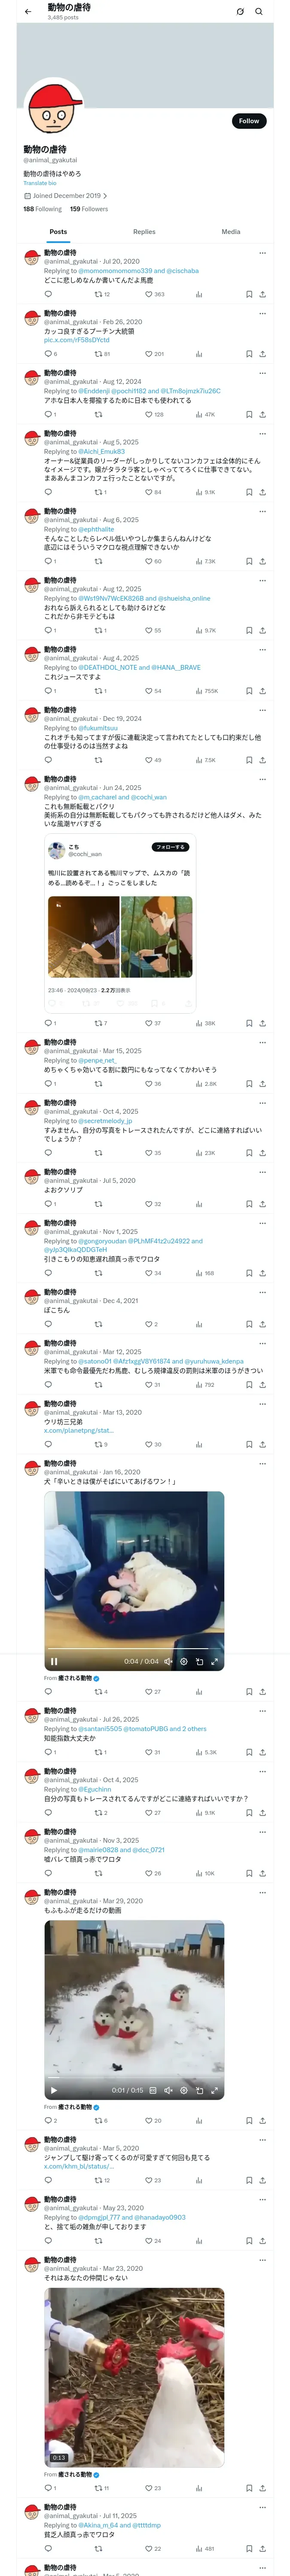290x2576 pixels.
Task: Toggle fullscreen on the dog bed video
Action: tap(214, 1662)
